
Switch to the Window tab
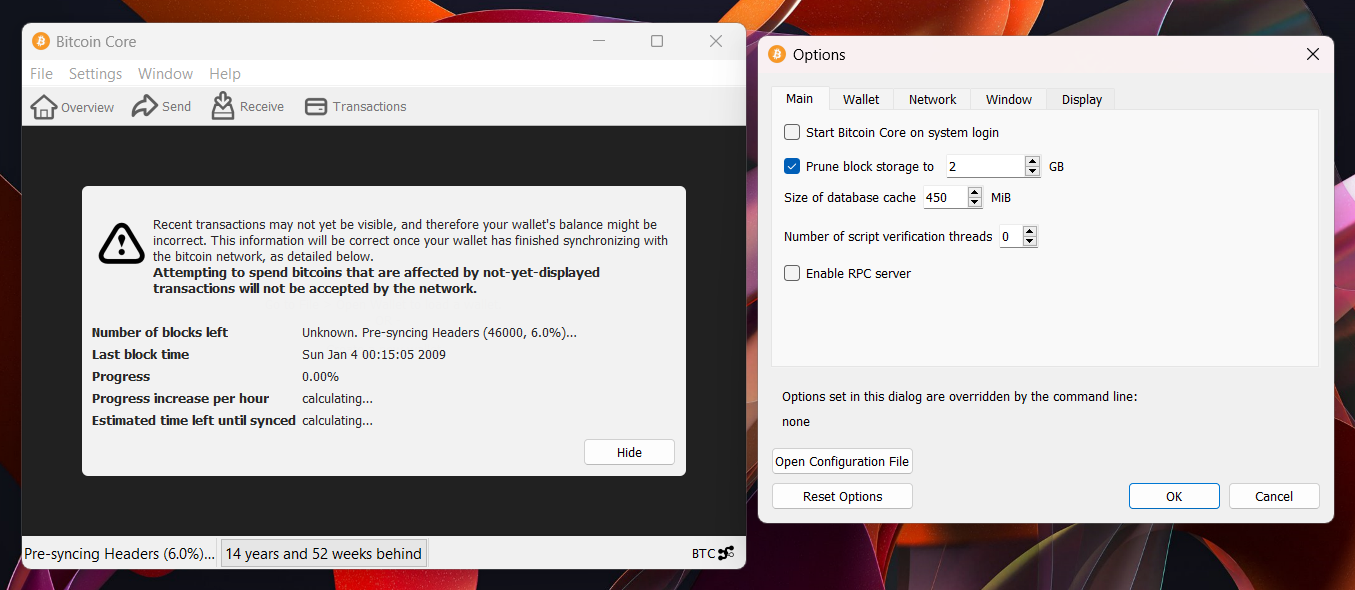pos(1009,99)
